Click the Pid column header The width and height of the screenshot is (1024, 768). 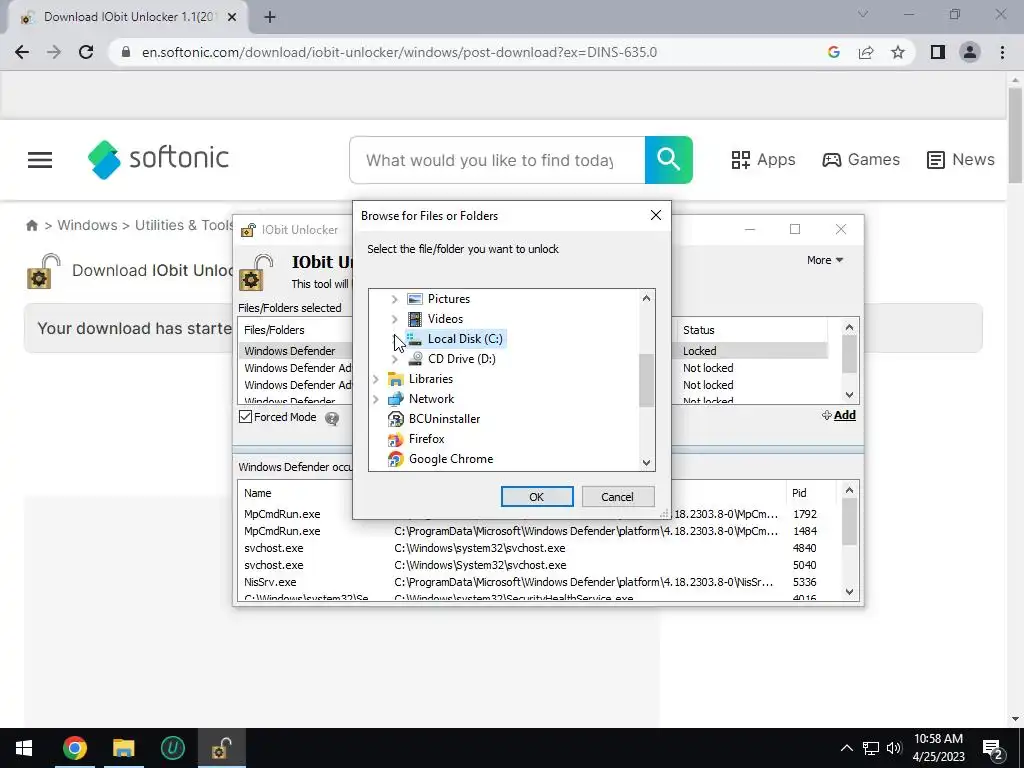click(x=799, y=493)
